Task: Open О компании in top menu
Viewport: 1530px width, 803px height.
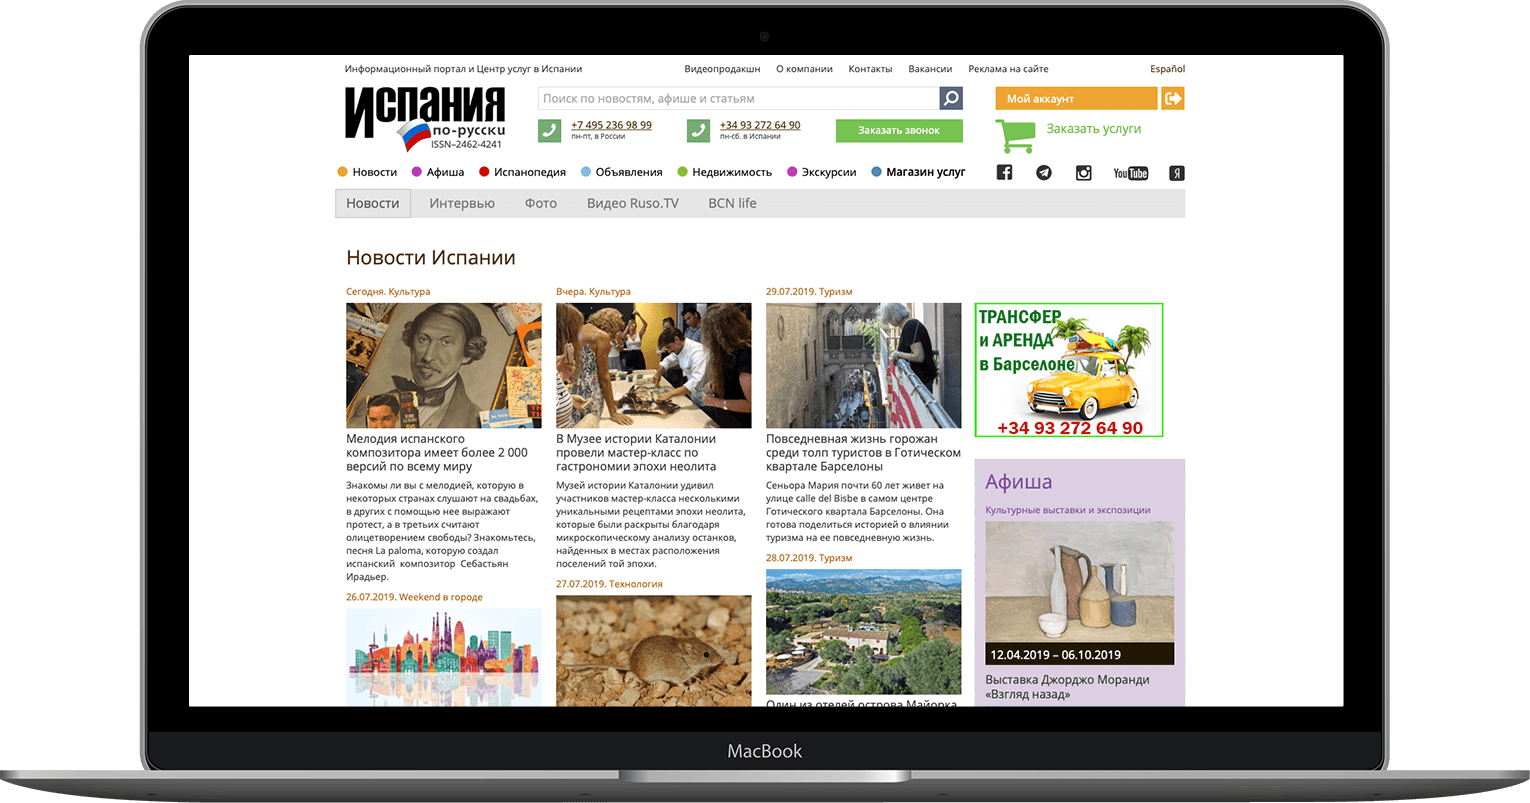Action: click(x=804, y=69)
